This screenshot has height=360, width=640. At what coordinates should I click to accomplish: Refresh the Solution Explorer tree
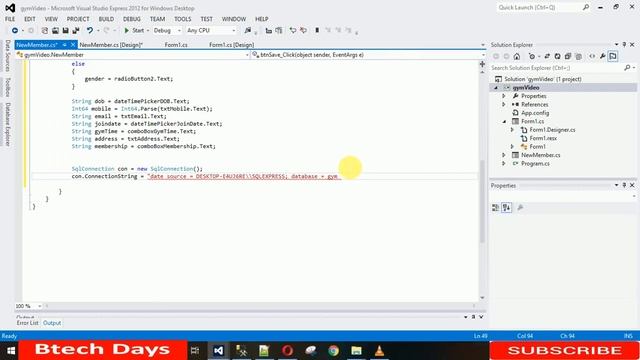[x=557, y=56]
